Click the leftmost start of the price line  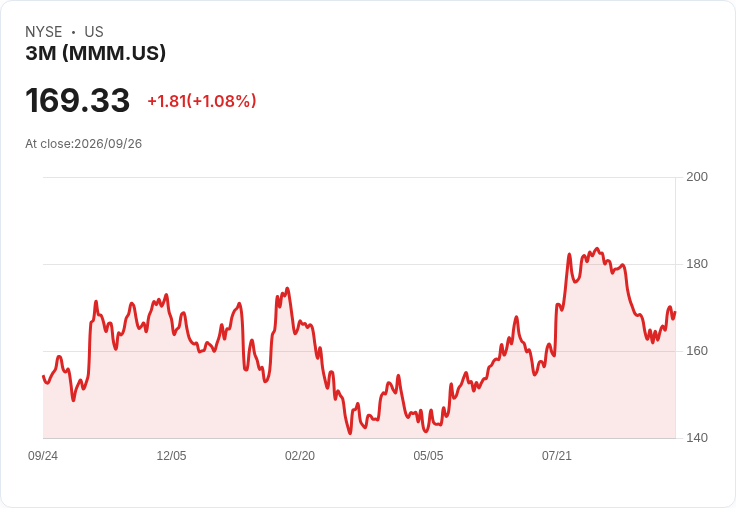point(44,376)
